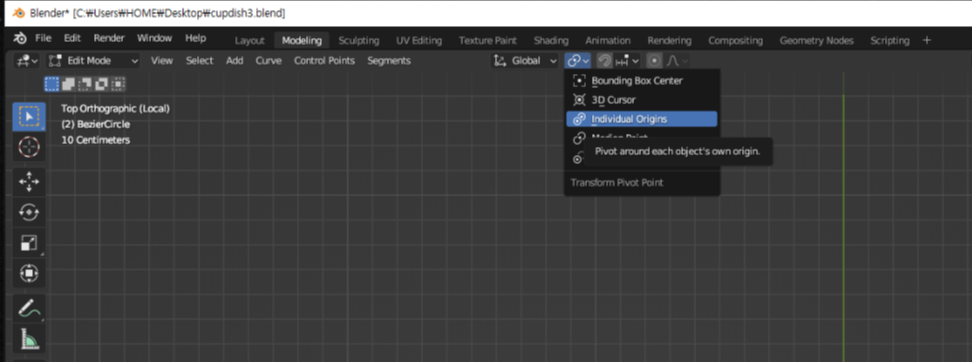The image size is (972, 362).
Task: Select the Move tool
Action: [29, 182]
